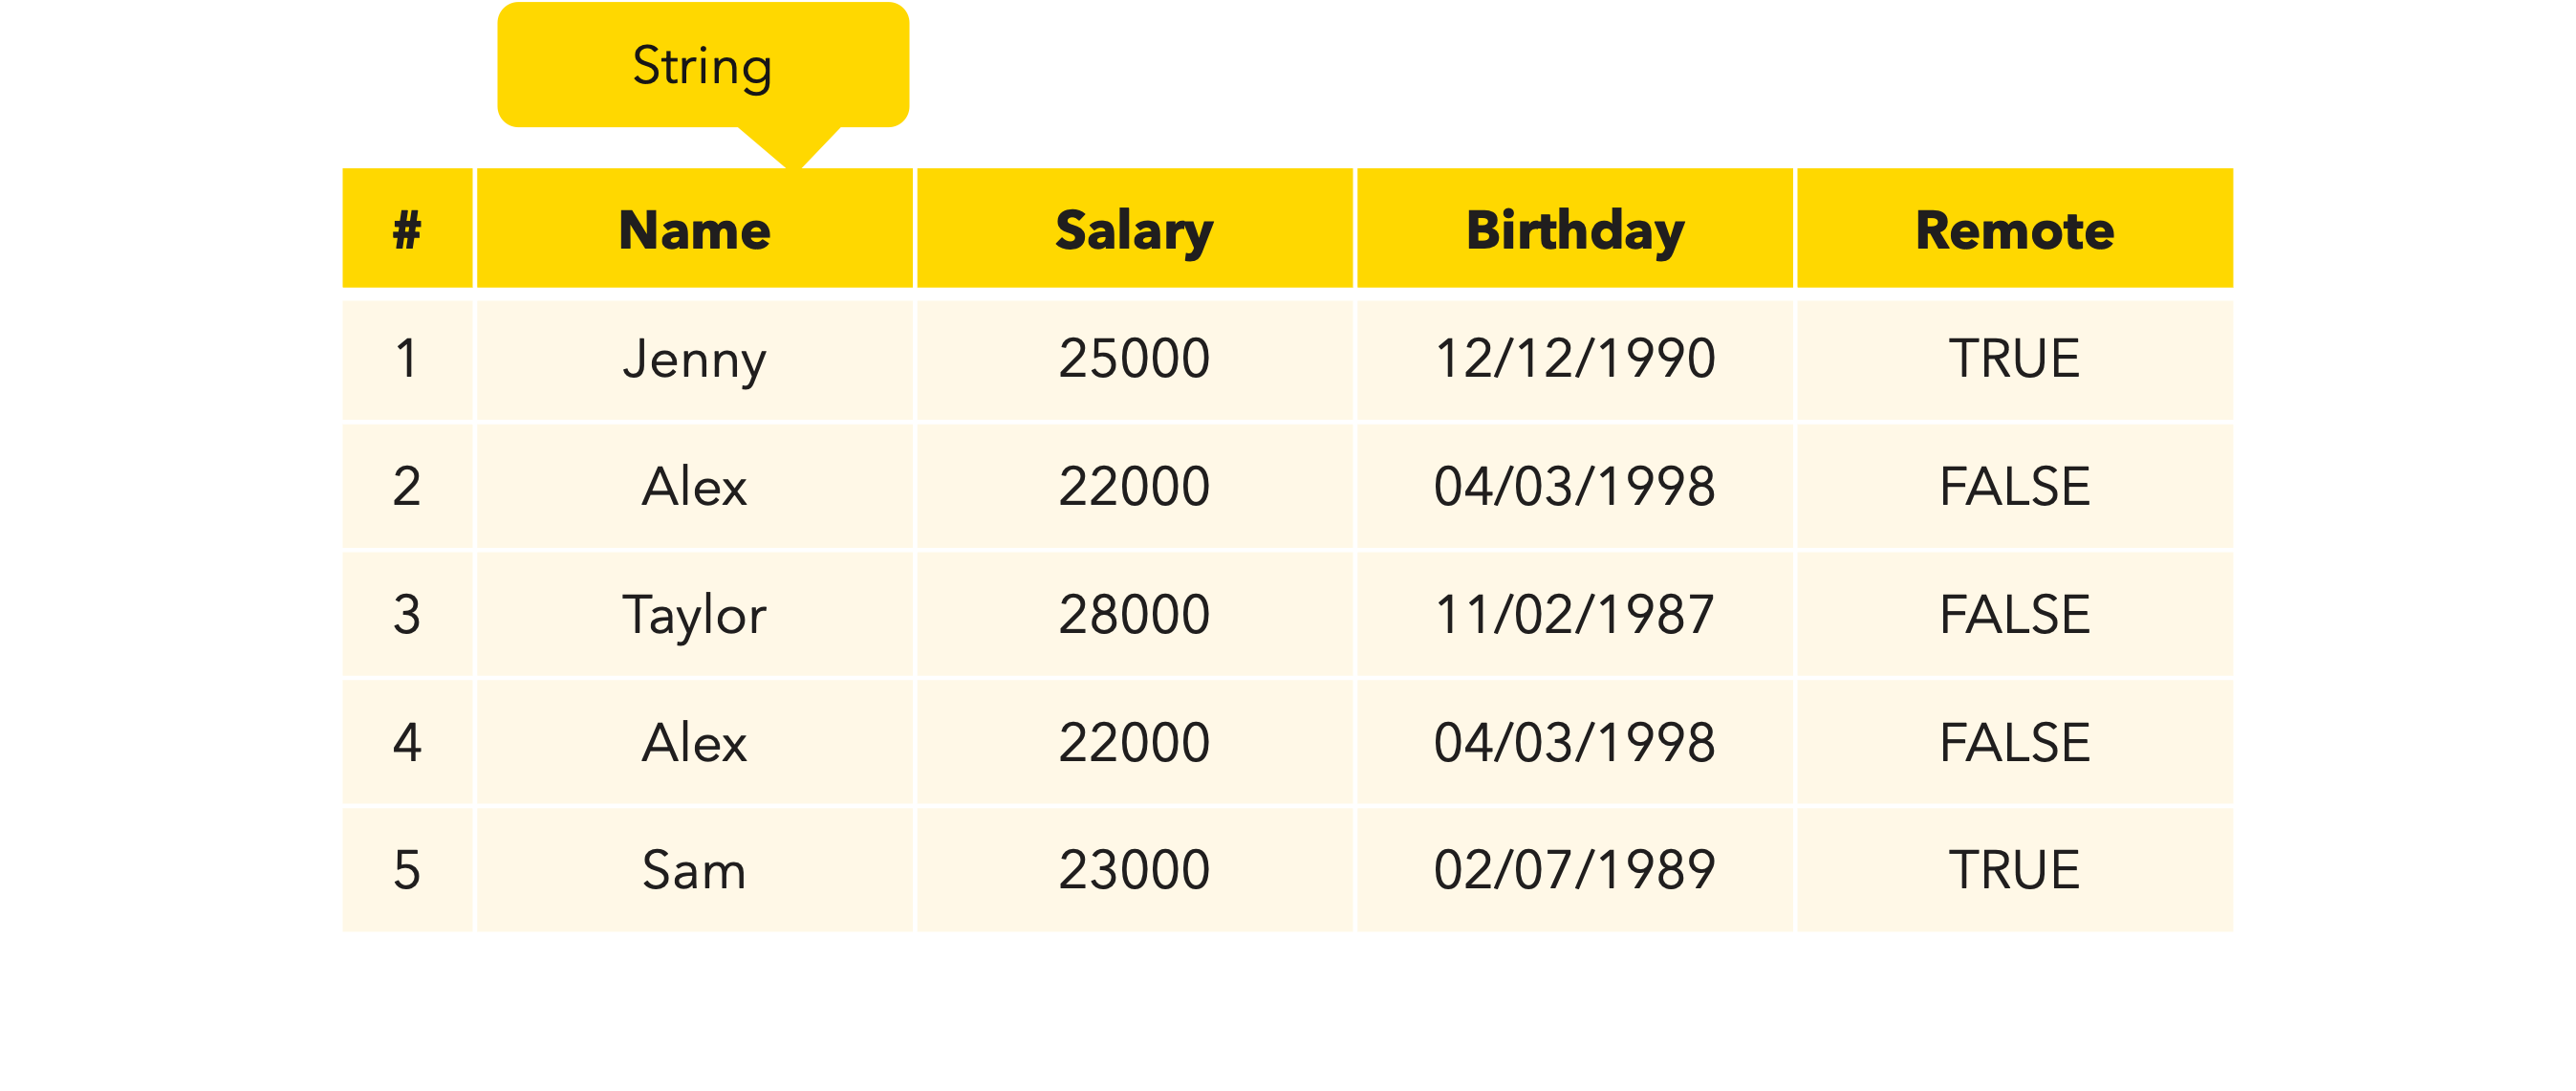Click row number 2 cell
This screenshot has height=1091, width=2576.
(407, 487)
